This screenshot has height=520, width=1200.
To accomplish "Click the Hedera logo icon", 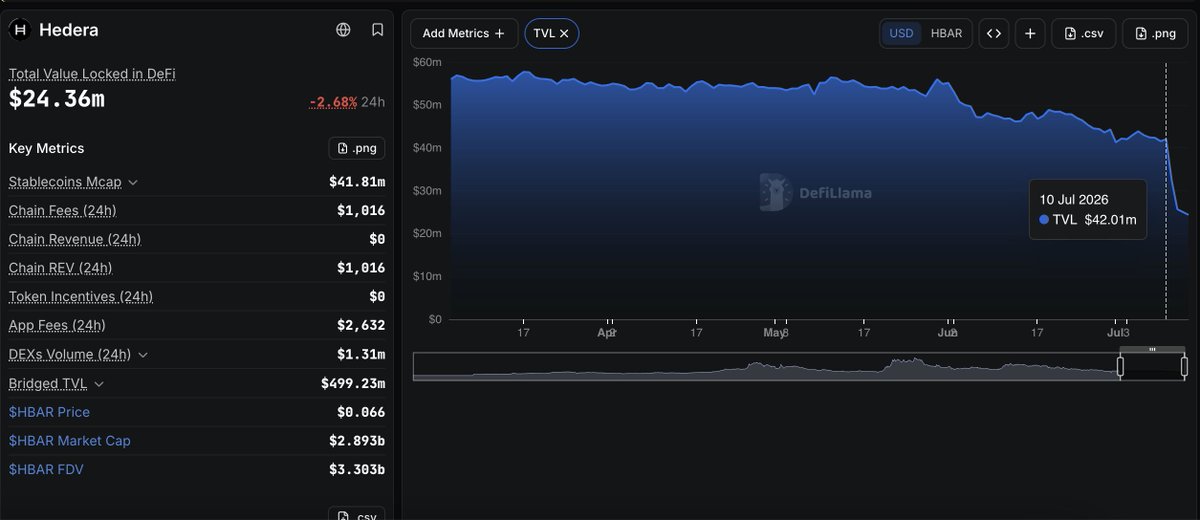I will (x=20, y=30).
